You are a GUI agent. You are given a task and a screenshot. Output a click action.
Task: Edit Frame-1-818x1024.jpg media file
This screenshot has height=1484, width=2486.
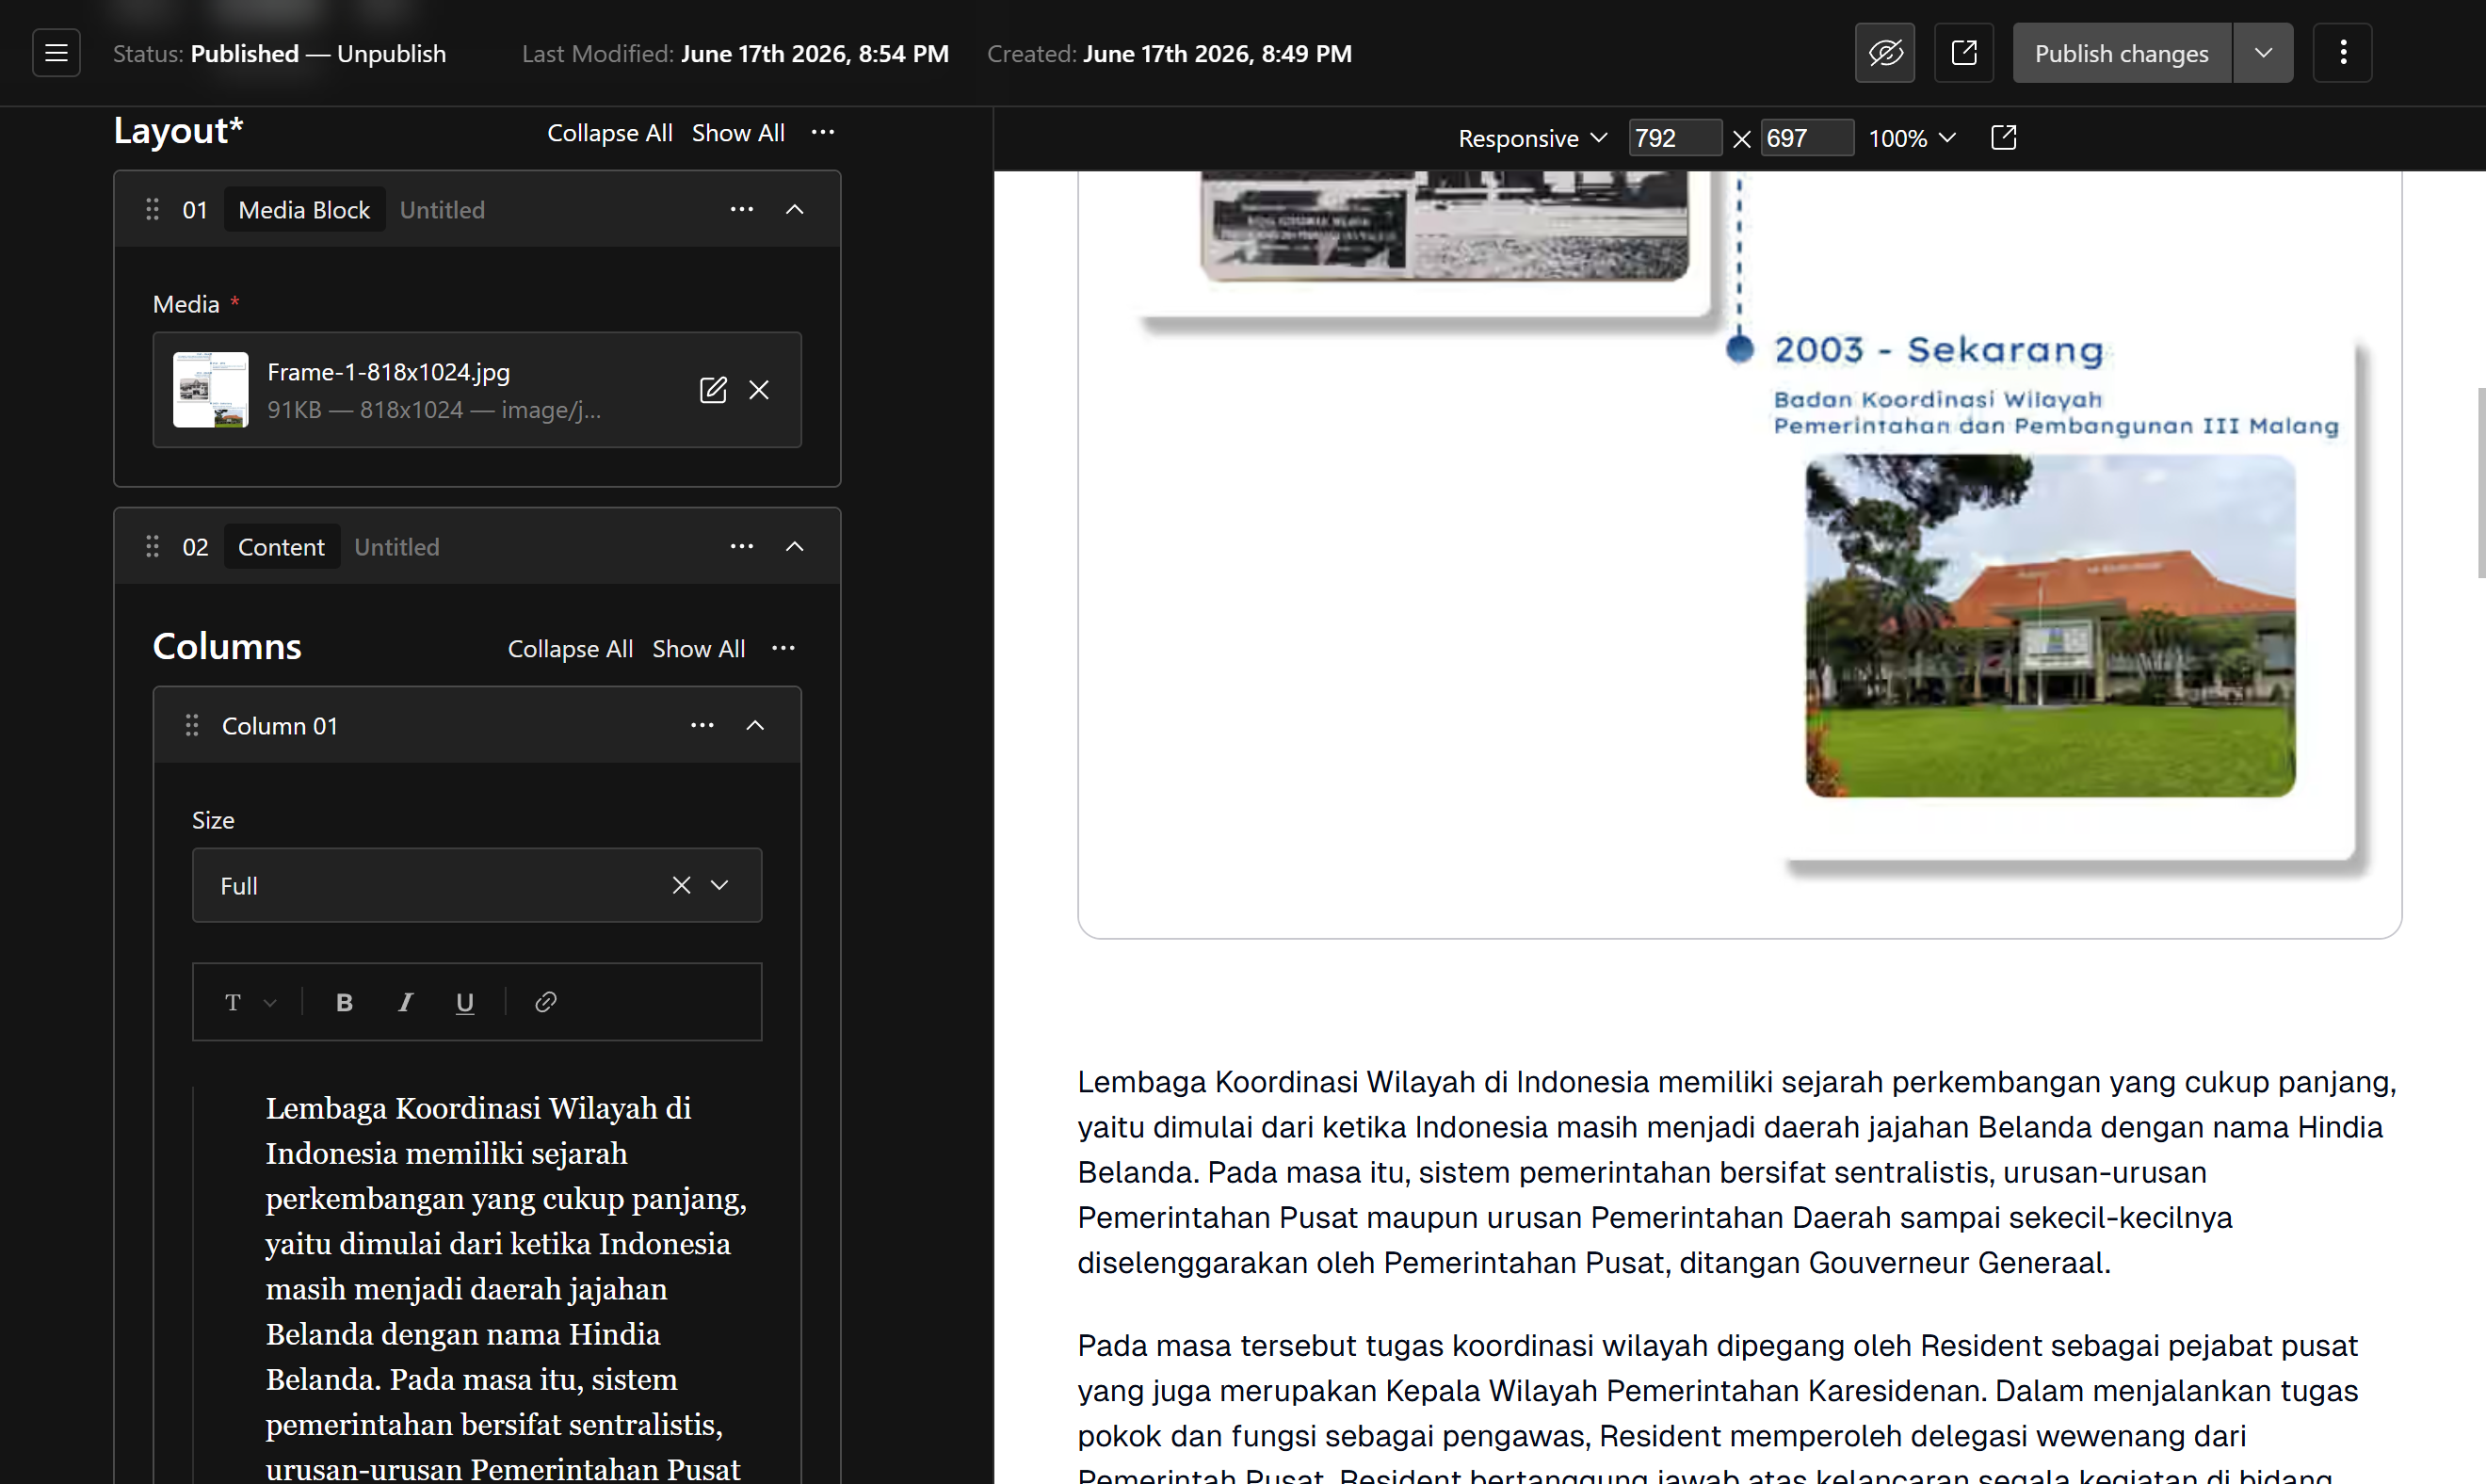(x=713, y=390)
